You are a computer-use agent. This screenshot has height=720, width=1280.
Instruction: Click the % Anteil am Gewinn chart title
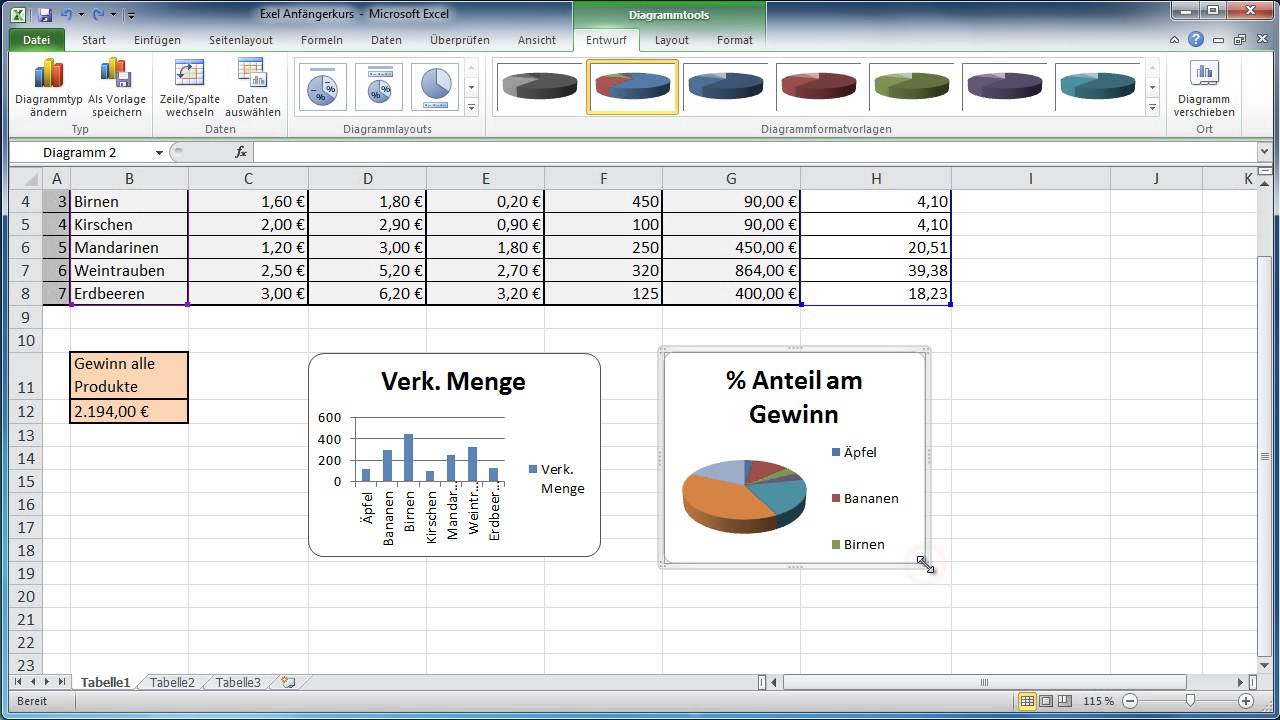tap(794, 397)
